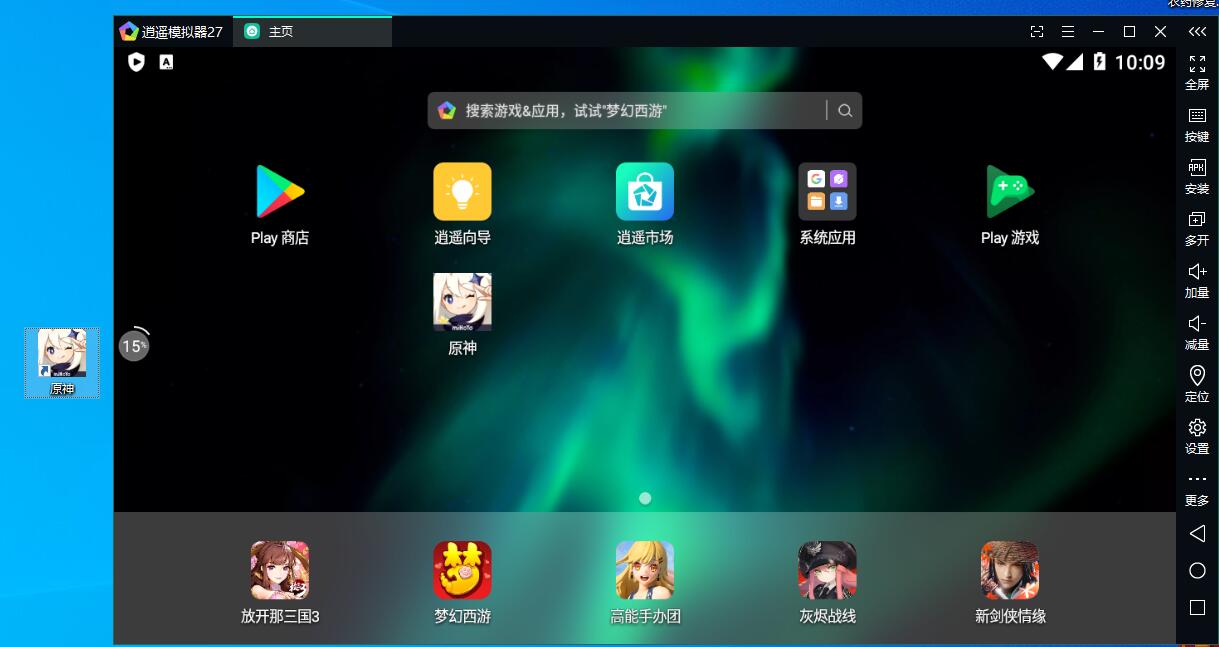Click 安装 APK install button
Viewport: 1219px width, 647px height.
[x=1197, y=176]
